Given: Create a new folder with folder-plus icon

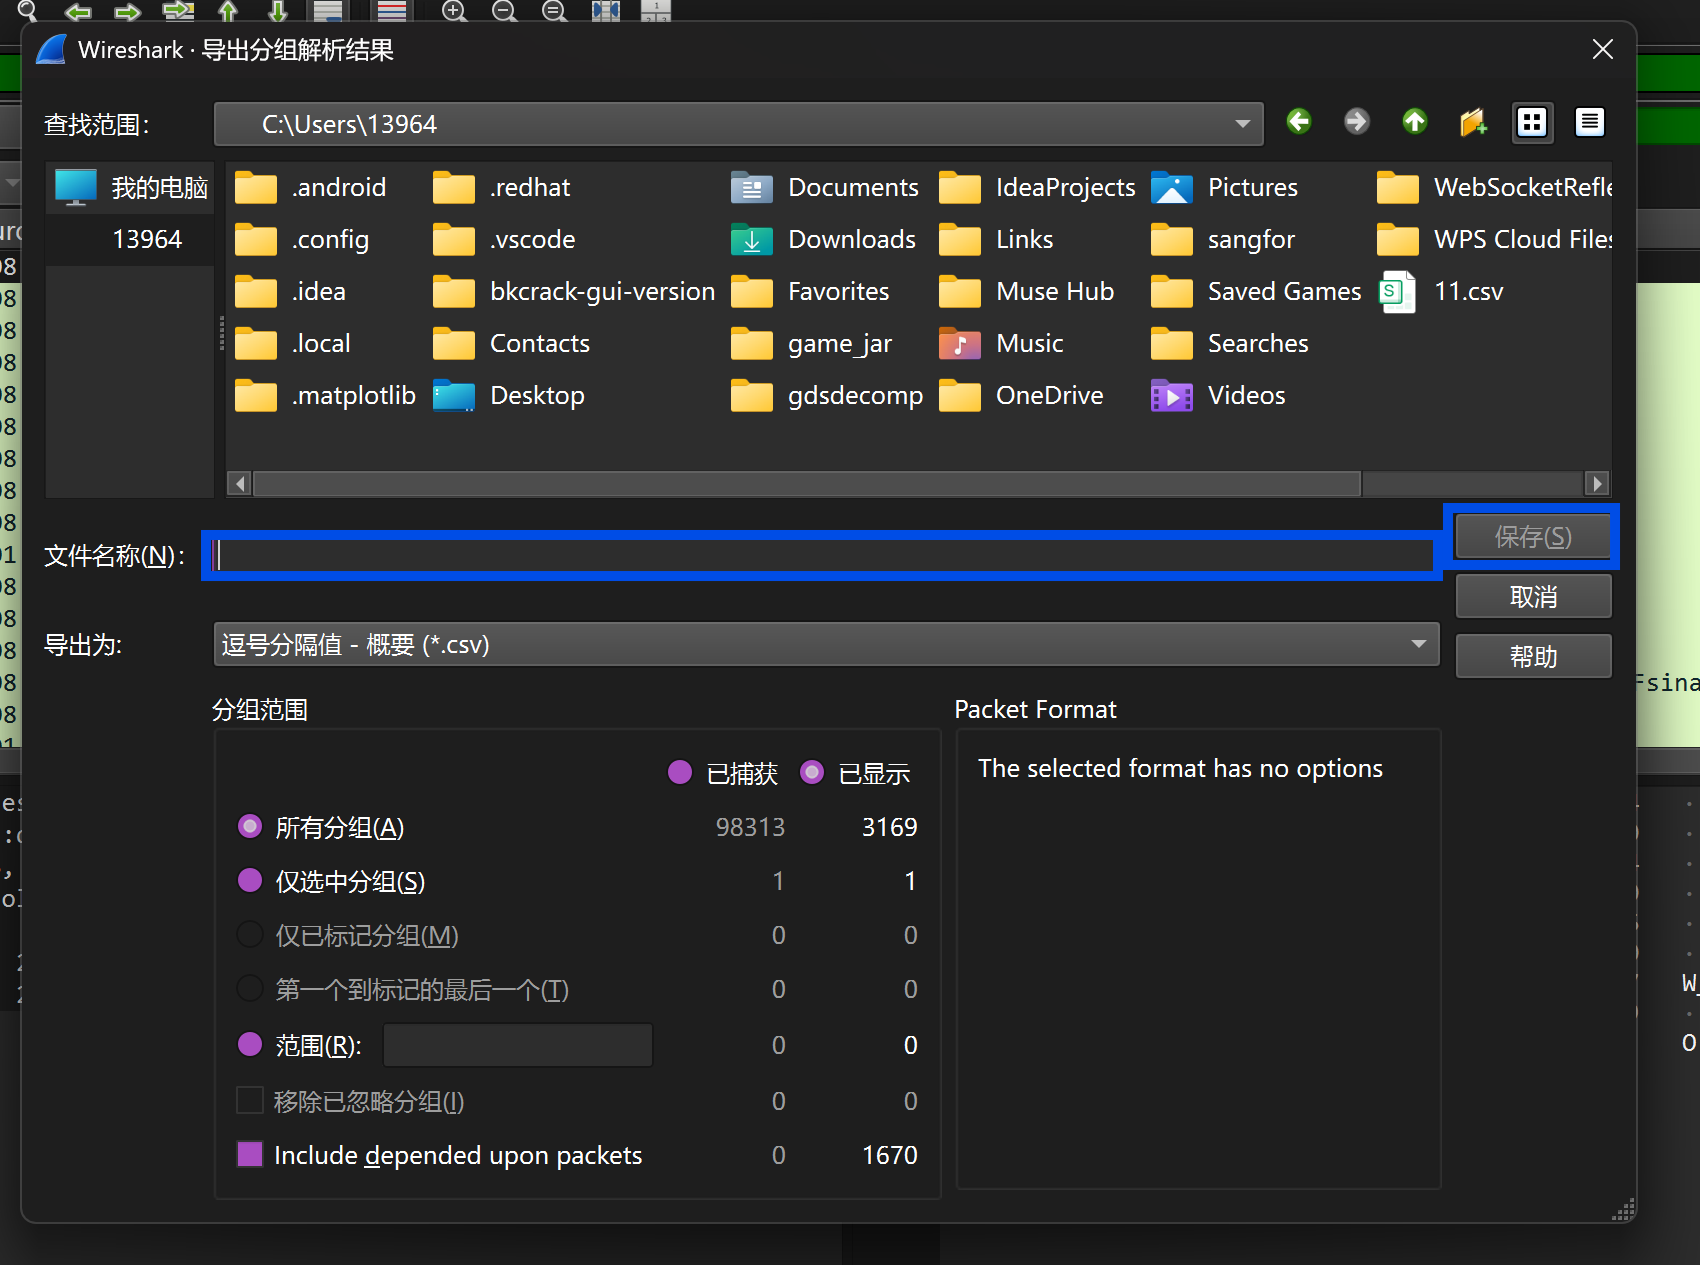Looking at the screenshot, I should (1473, 122).
